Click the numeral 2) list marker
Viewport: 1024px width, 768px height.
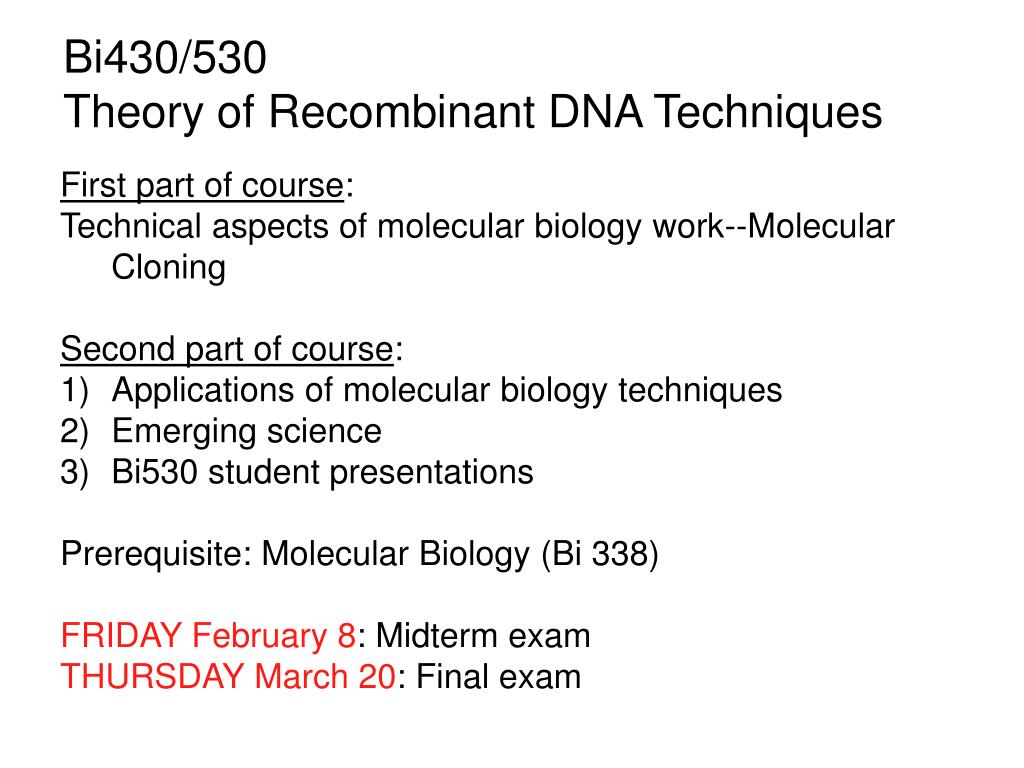click(74, 432)
